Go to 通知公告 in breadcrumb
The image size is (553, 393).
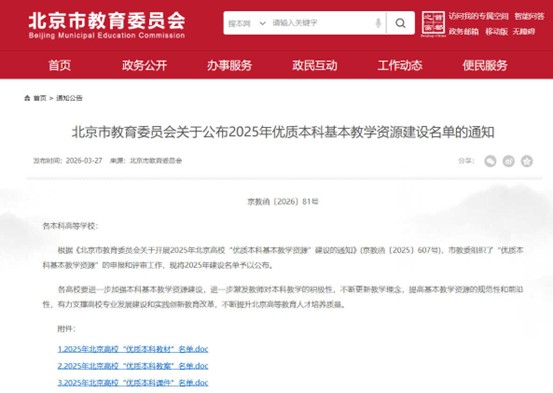coord(69,98)
